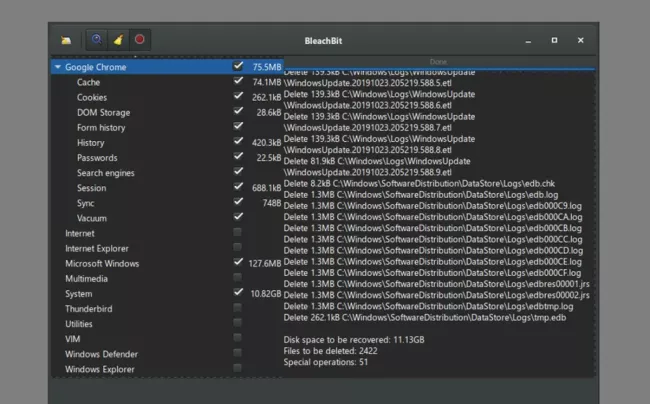The width and height of the screenshot is (650, 404).
Task: Uncheck the Google Chrome checkbox
Action: [238, 65]
